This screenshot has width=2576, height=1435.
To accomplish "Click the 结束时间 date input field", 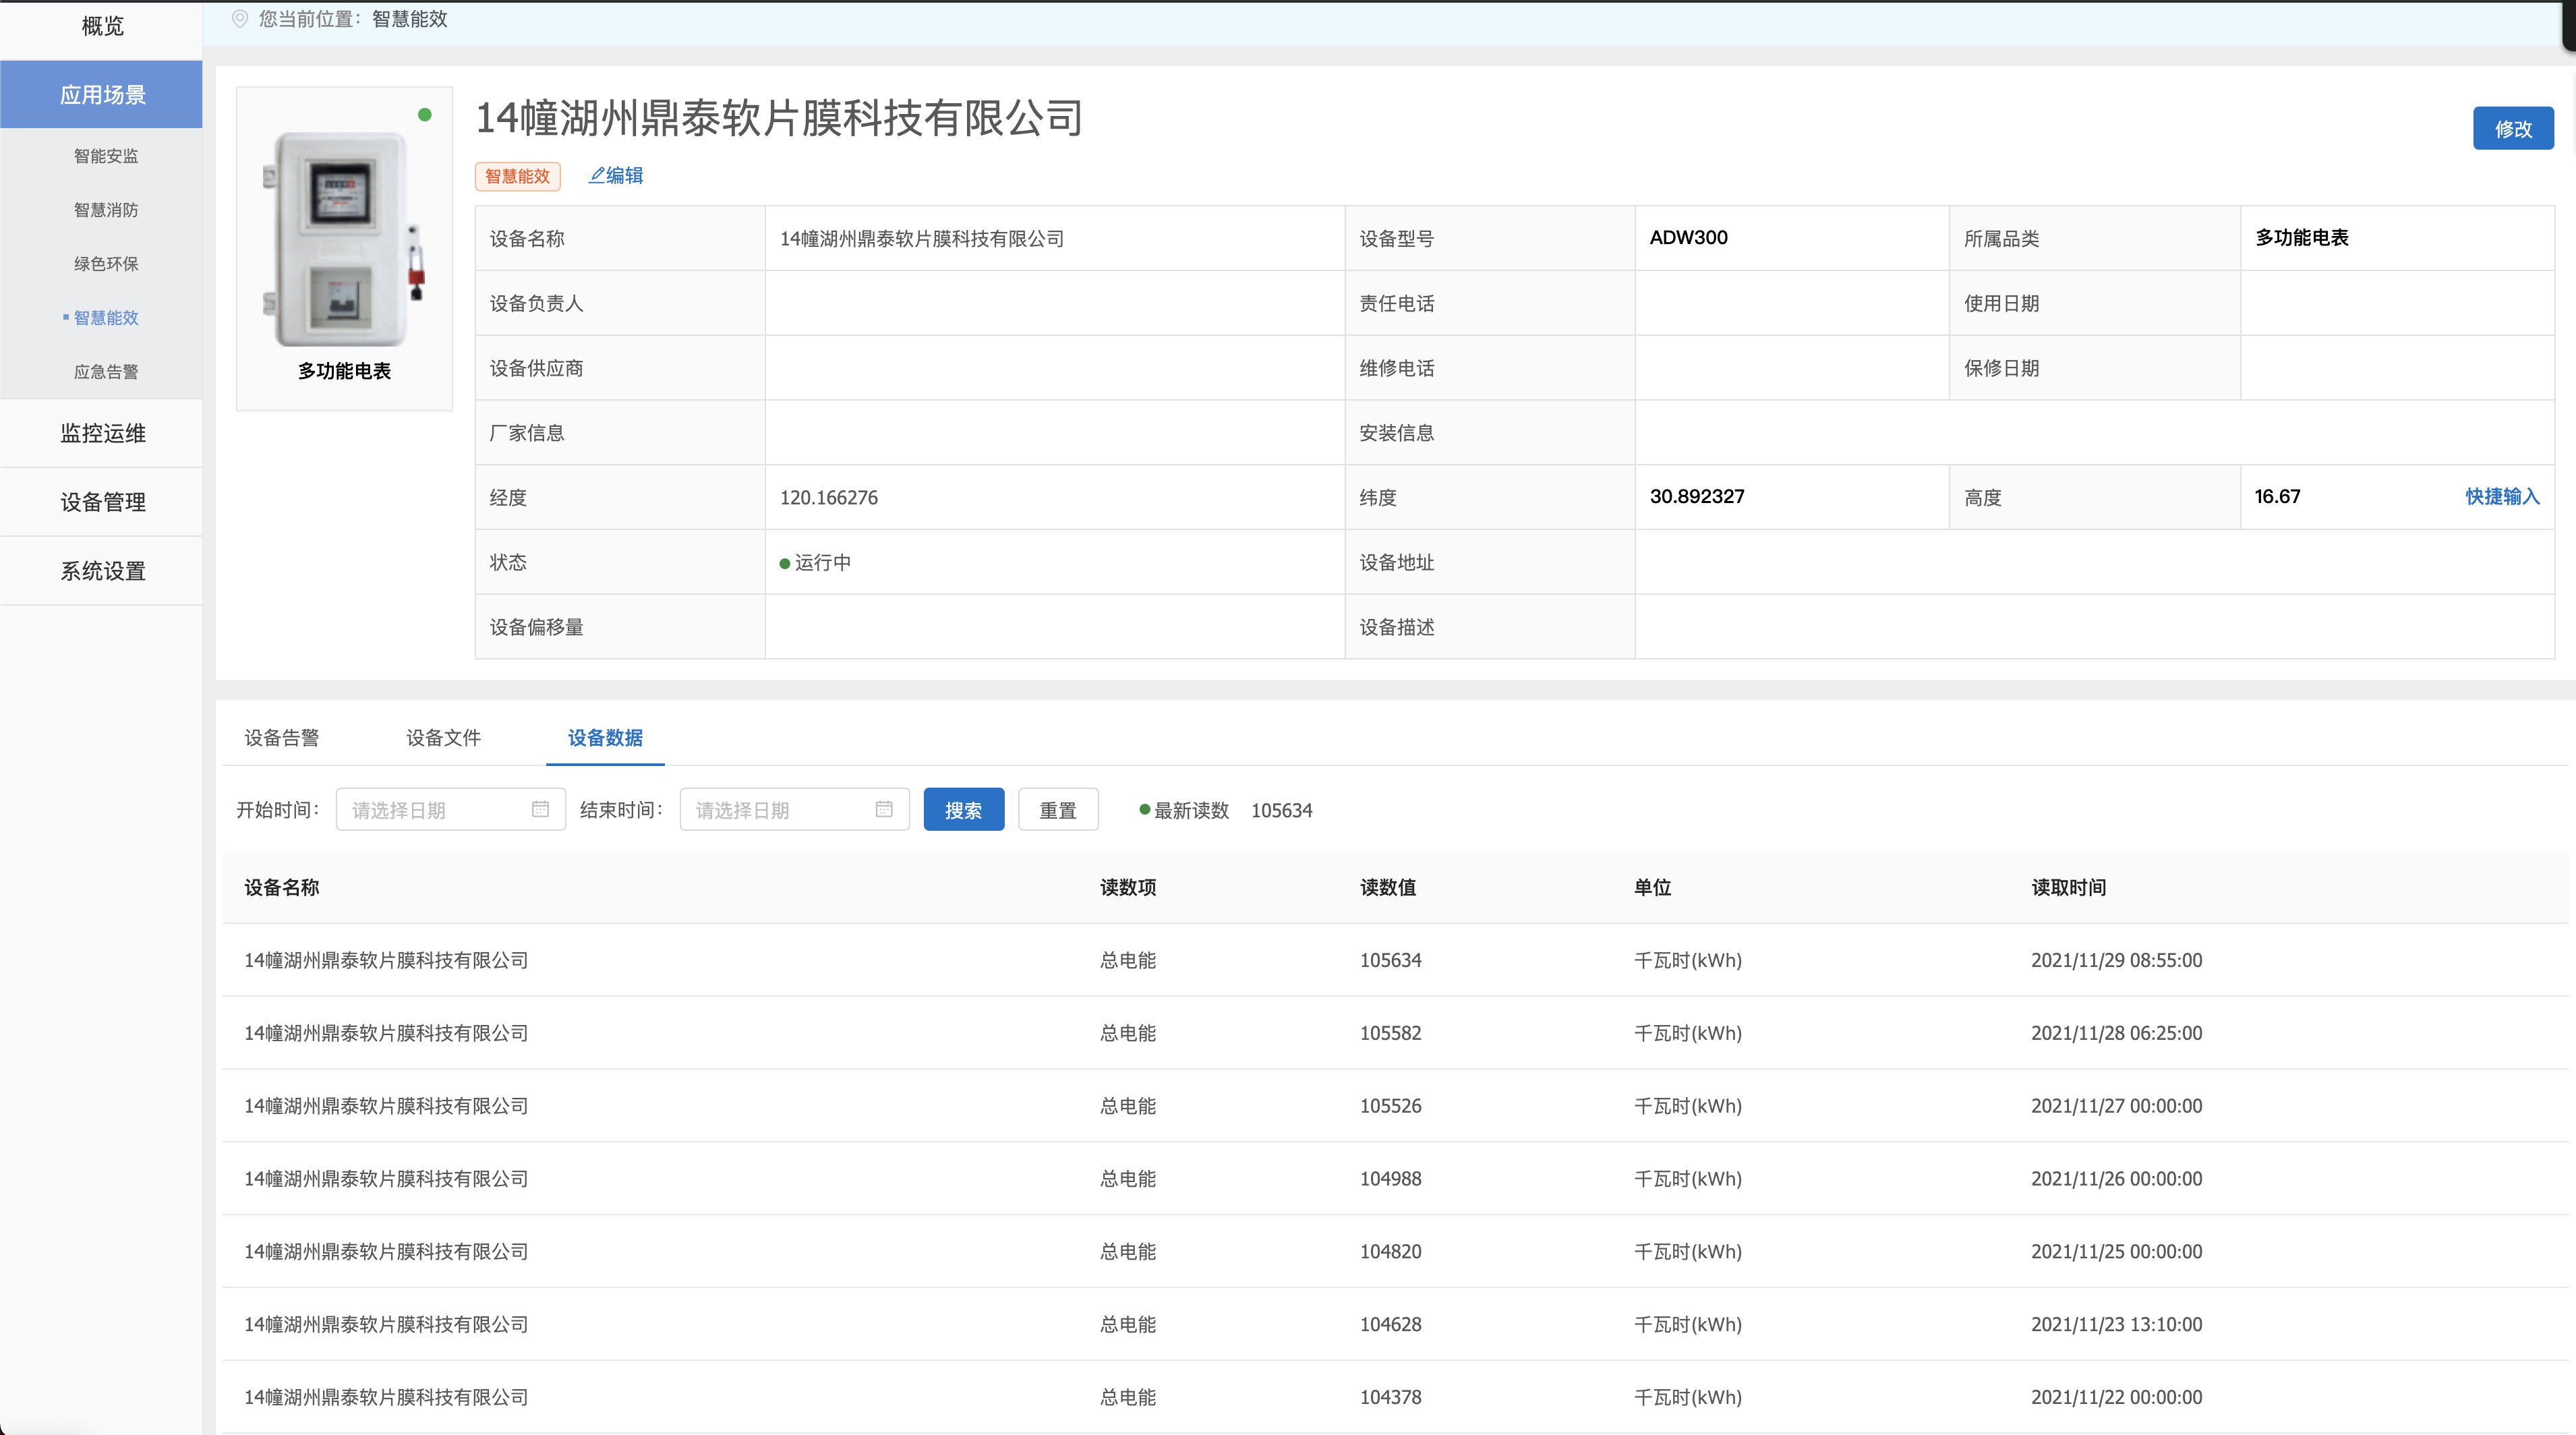I will [x=795, y=809].
